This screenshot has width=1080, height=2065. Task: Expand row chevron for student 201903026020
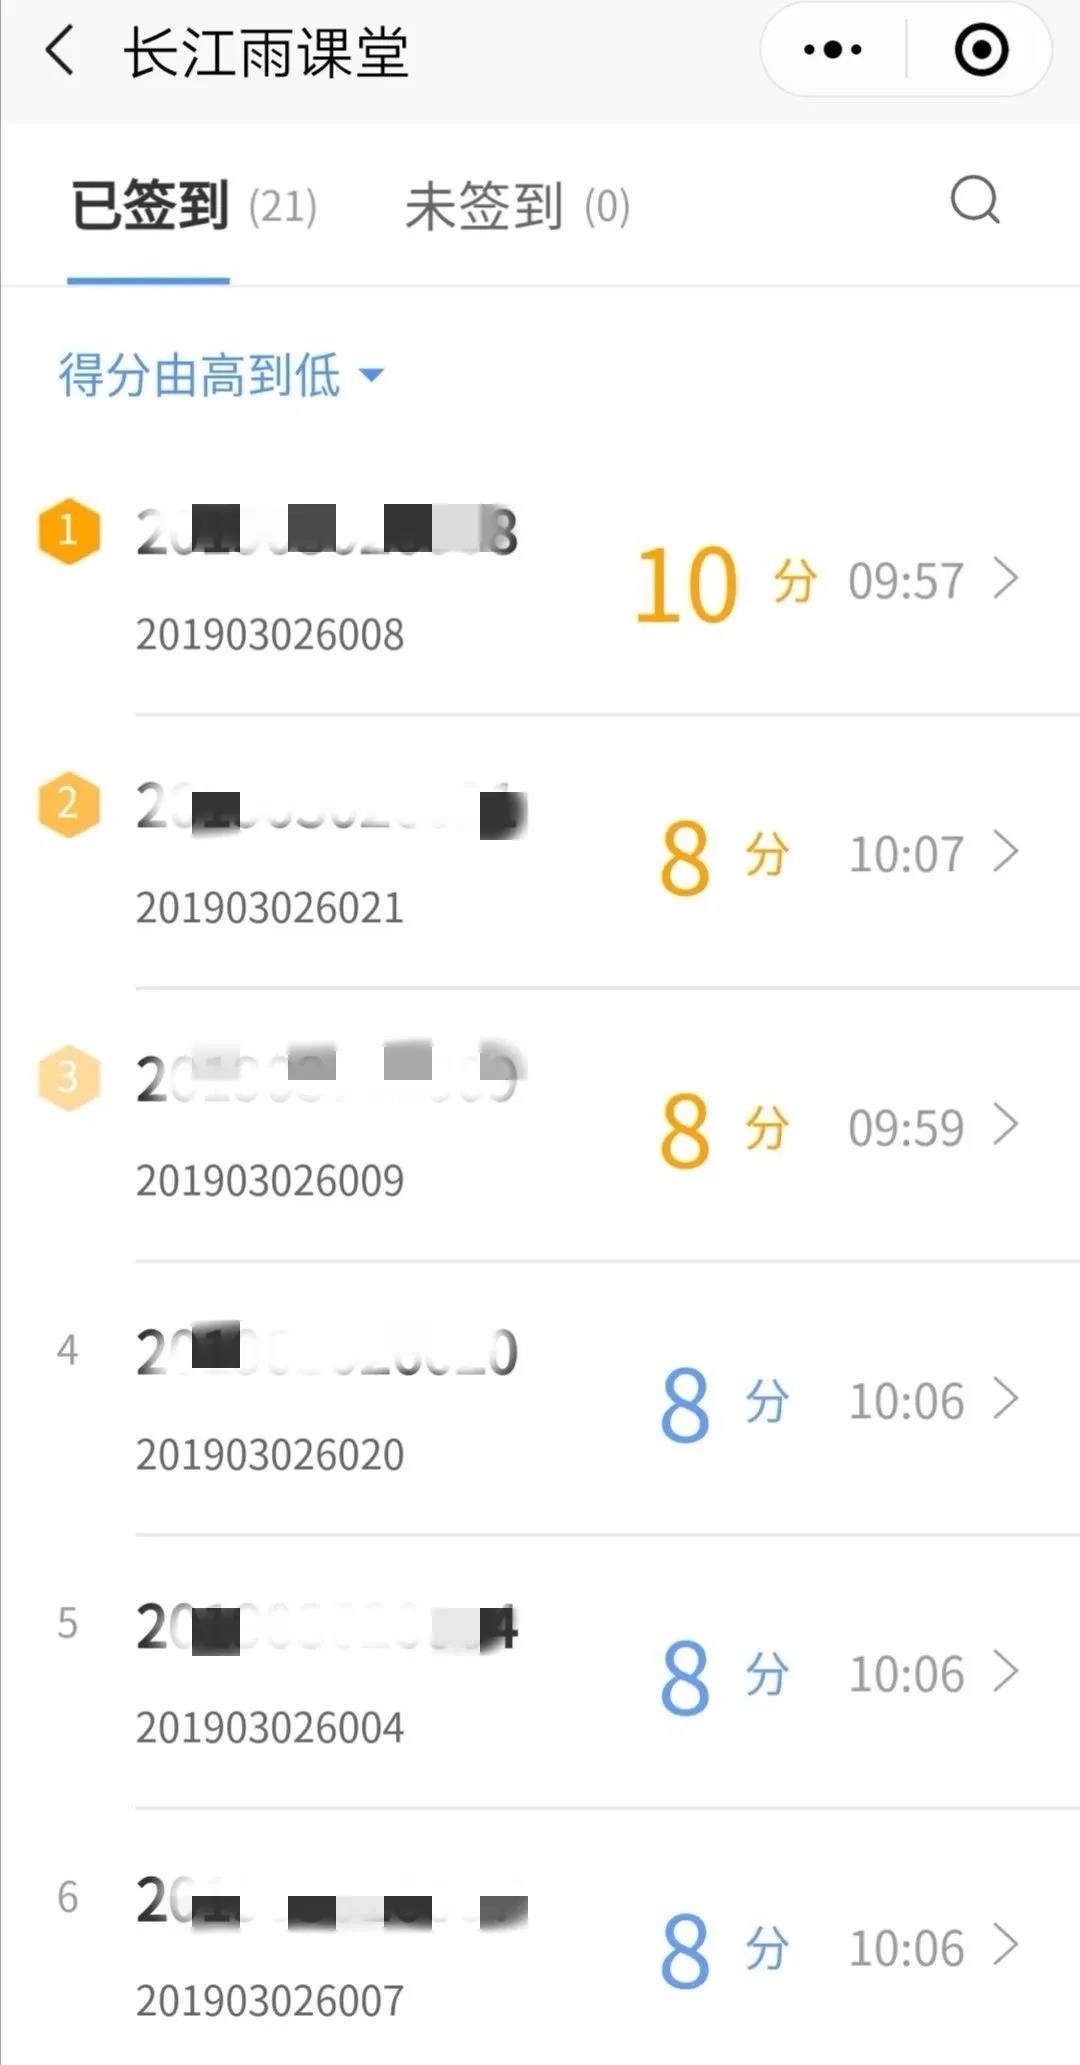(x=1006, y=1398)
